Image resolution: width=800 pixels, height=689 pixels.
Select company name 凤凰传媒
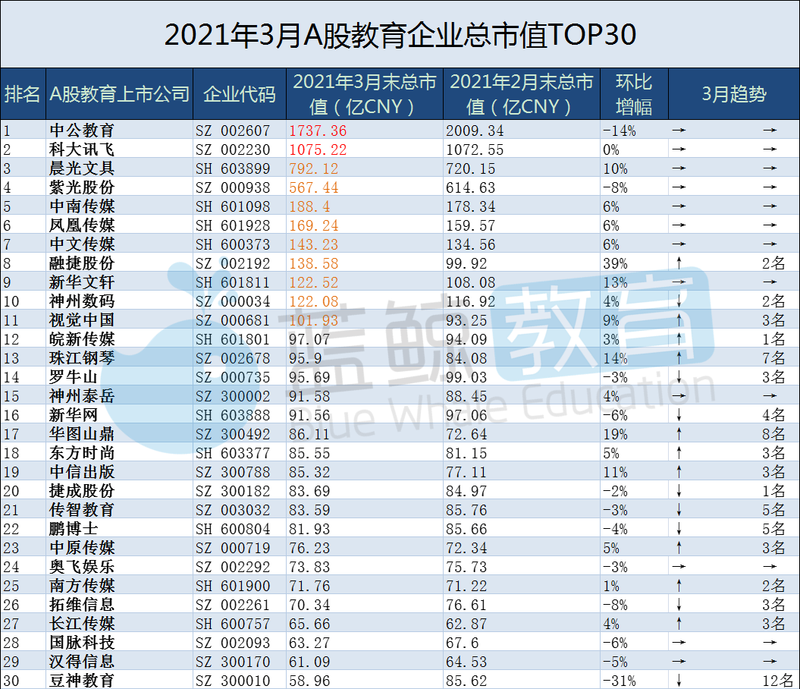[82, 225]
